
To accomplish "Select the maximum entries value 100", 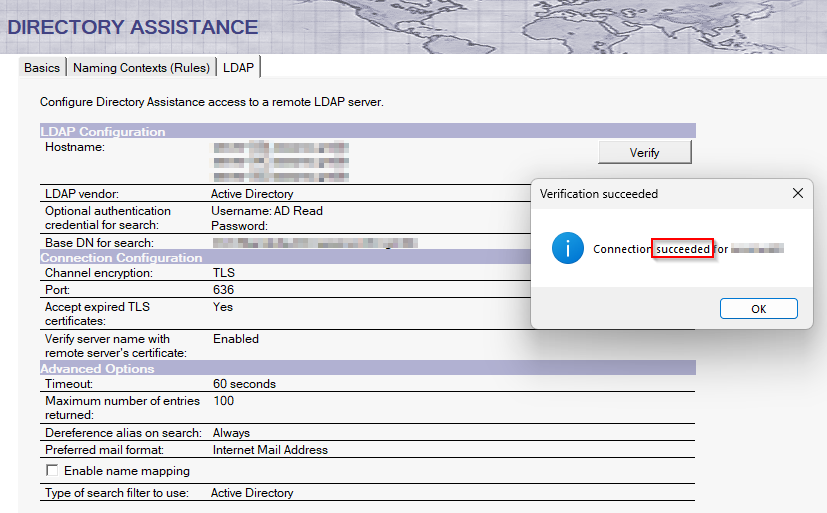I will (x=223, y=401).
